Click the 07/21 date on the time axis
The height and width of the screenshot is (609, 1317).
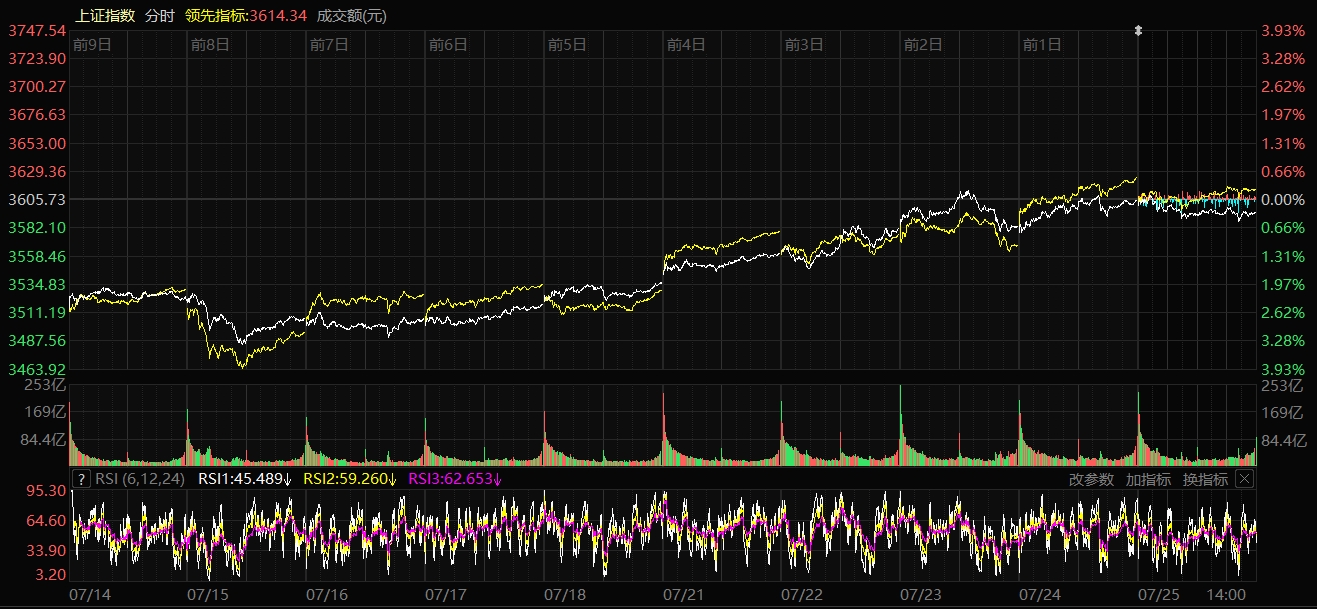click(x=685, y=594)
